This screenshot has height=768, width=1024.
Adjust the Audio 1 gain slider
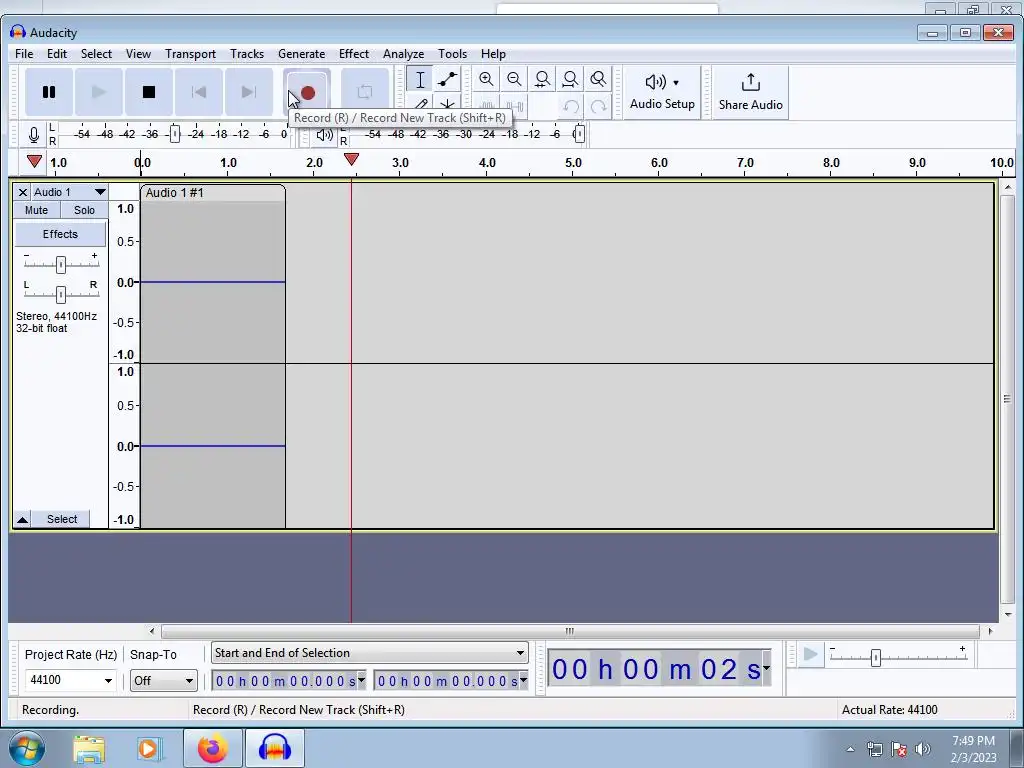(x=61, y=264)
